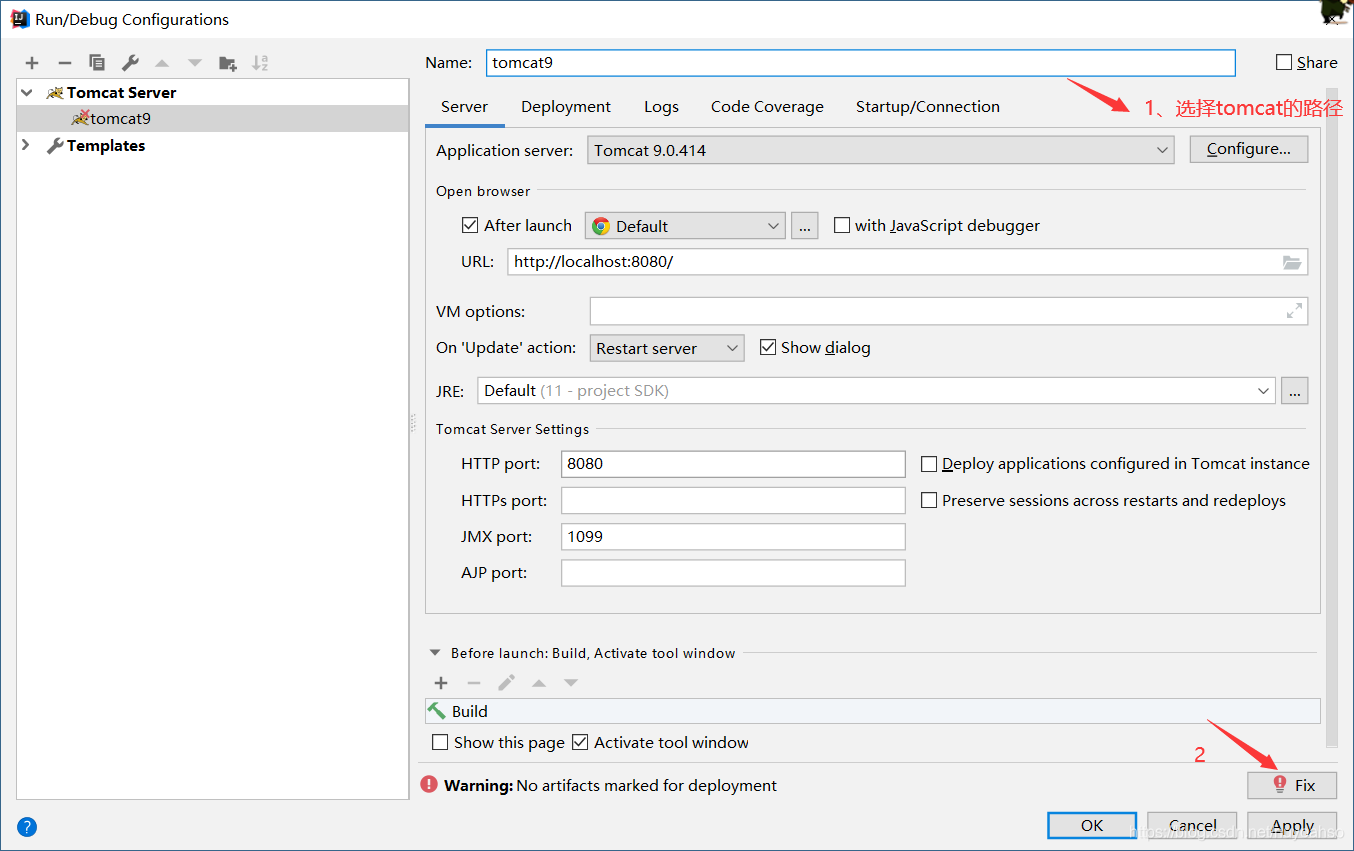Copy configuration icon in left toolbar
Screen dimensions: 1354x851
point(97,63)
